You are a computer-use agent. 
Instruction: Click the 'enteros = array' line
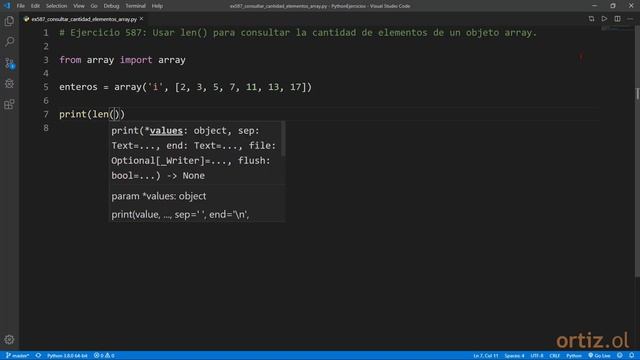point(185,87)
